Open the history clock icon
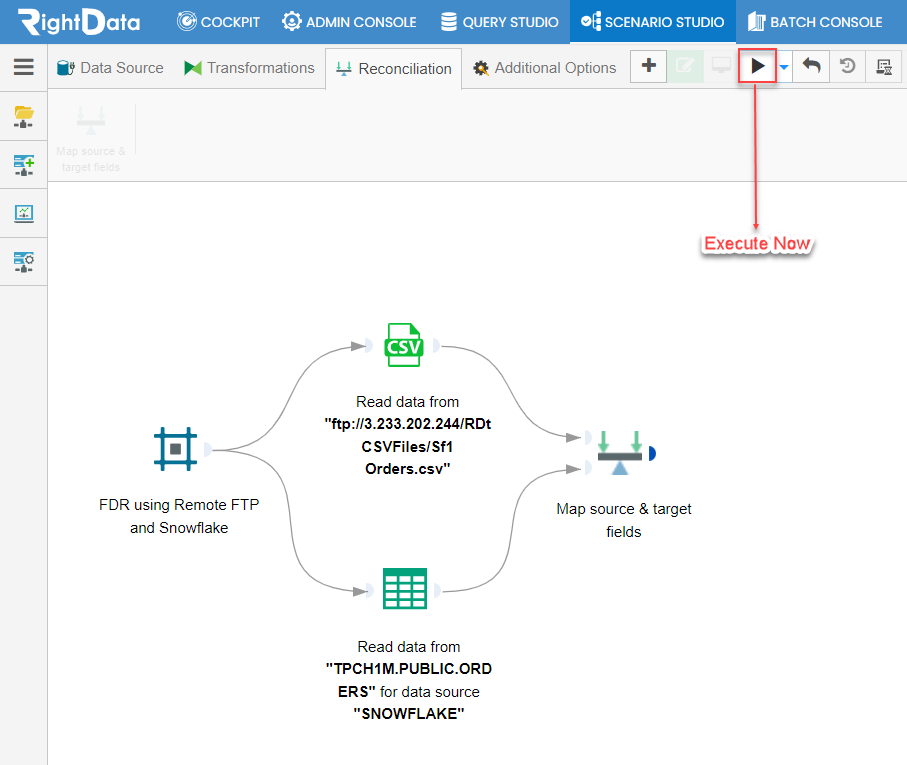Viewport: 907px width, 765px height. click(847, 66)
